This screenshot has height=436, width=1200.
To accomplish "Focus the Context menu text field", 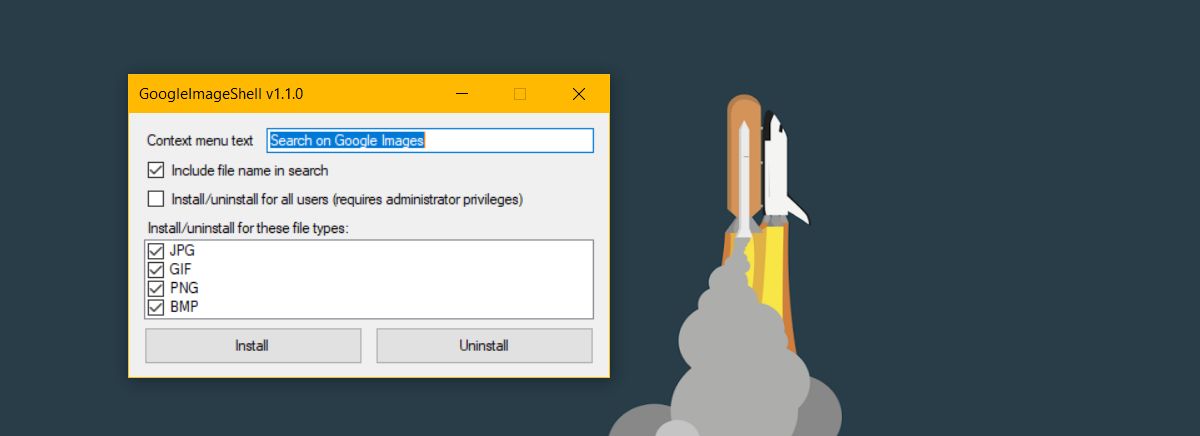I will 431,141.
